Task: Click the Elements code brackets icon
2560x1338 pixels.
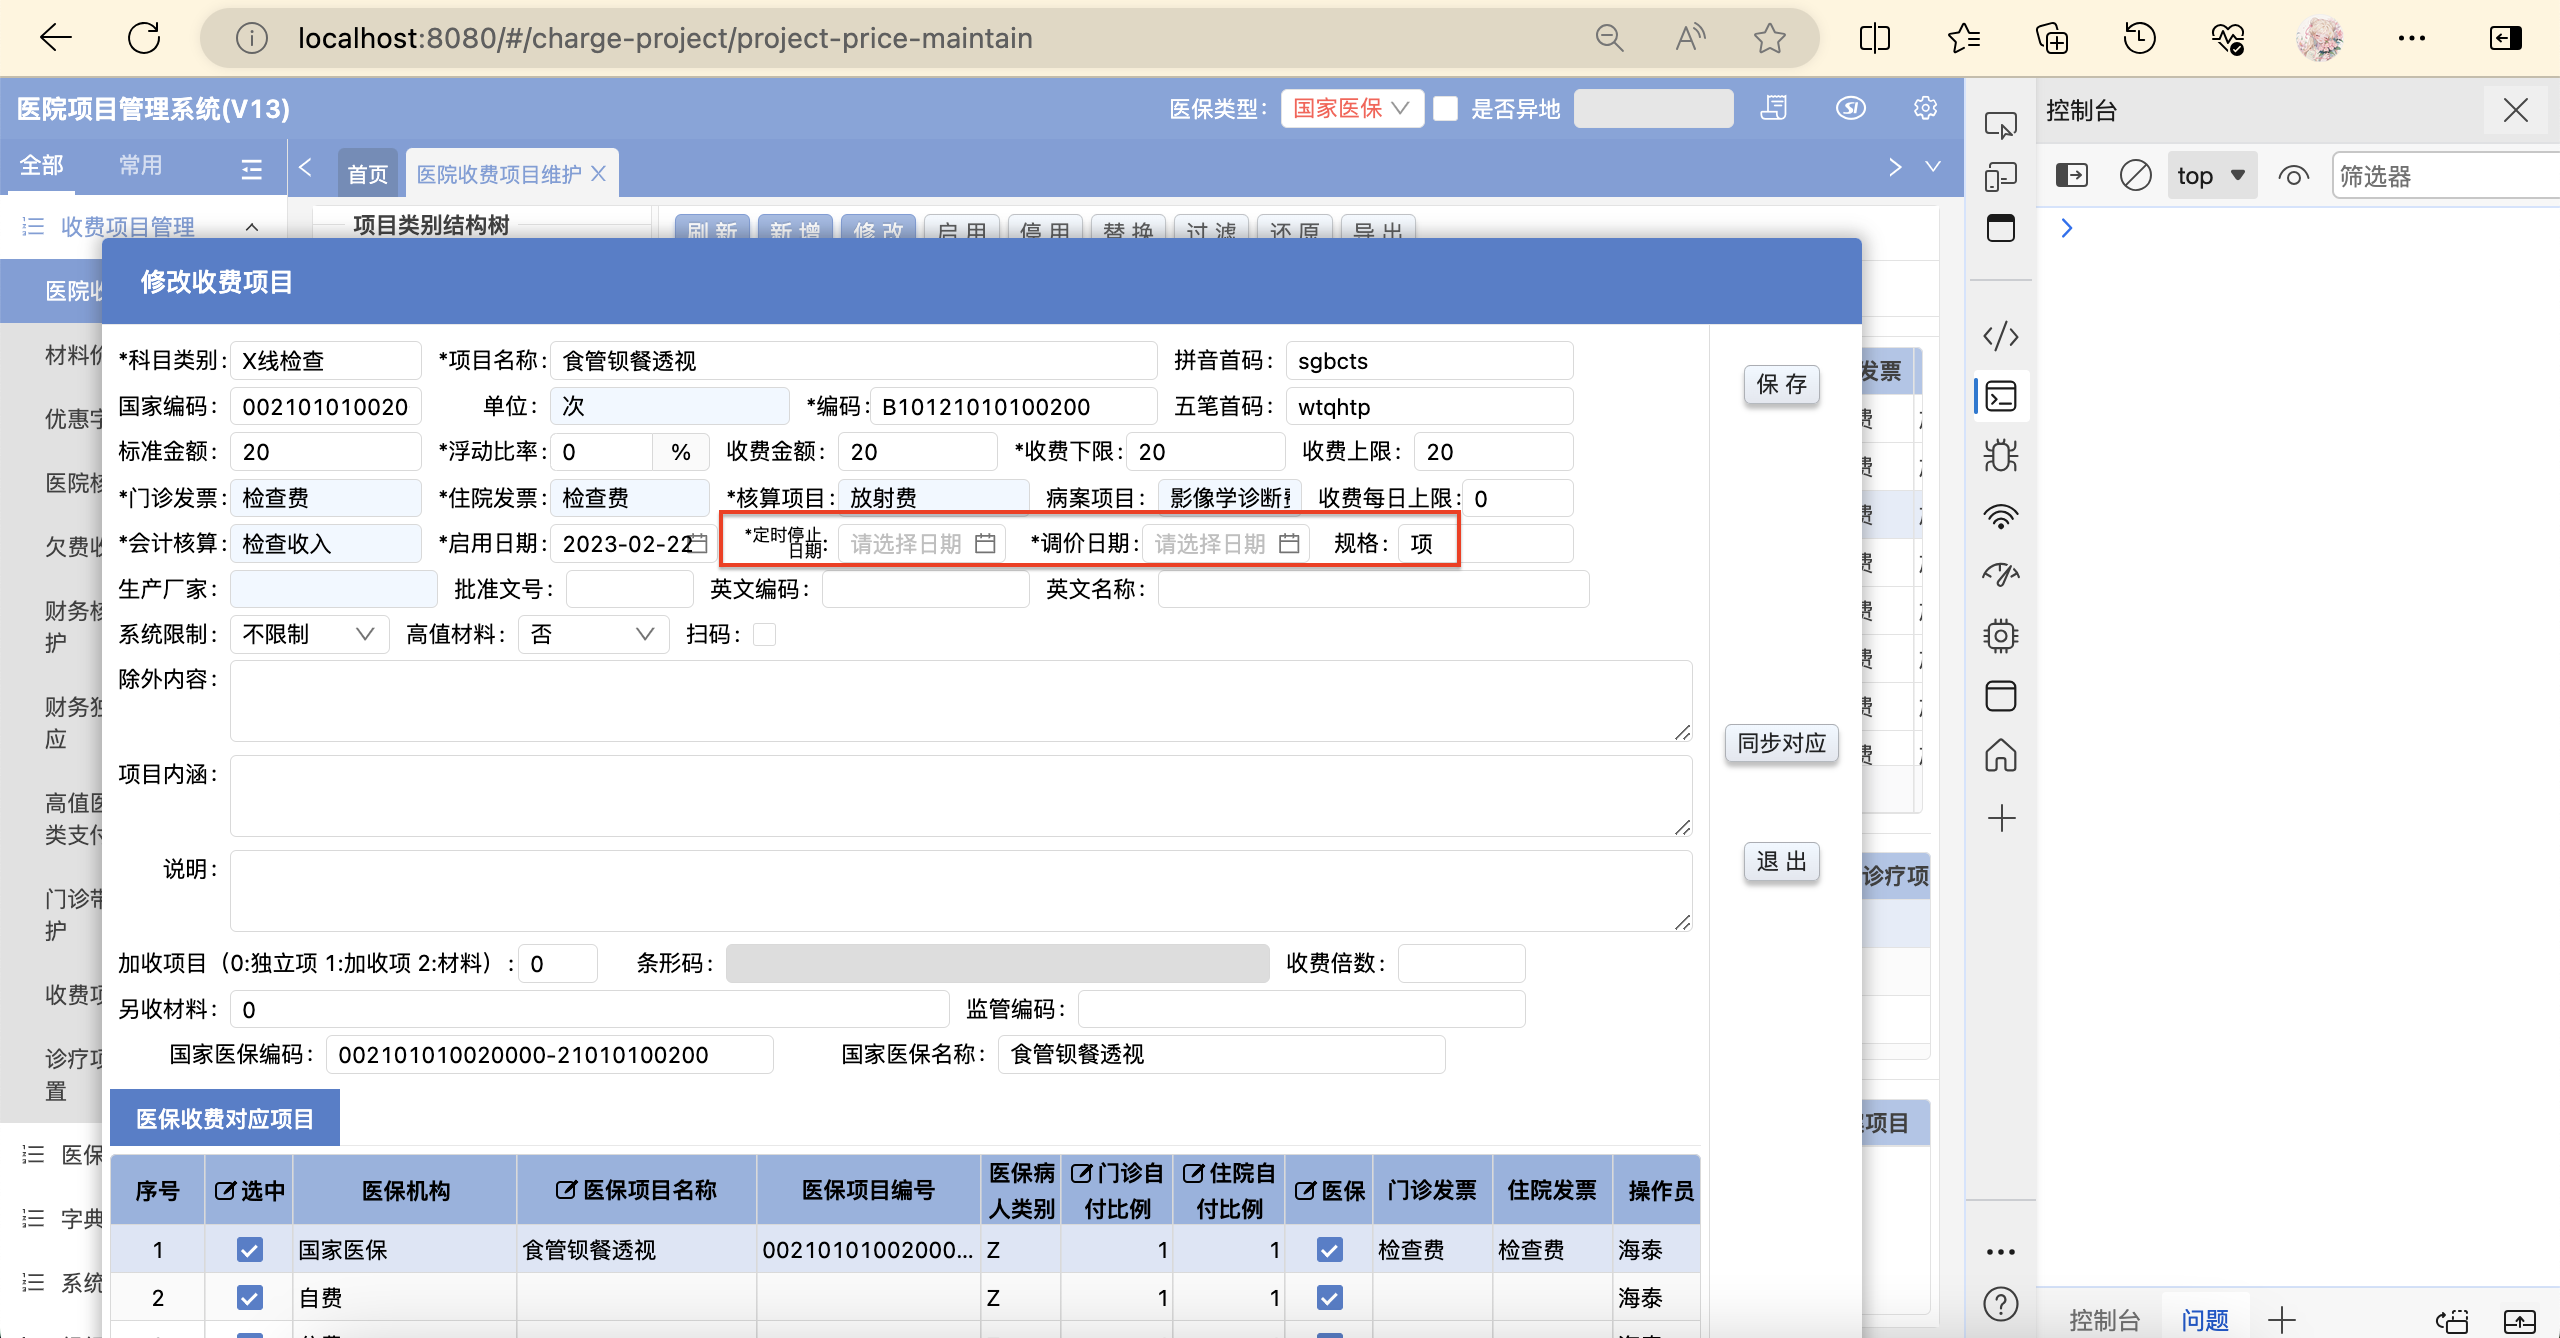Action: pos(2000,336)
